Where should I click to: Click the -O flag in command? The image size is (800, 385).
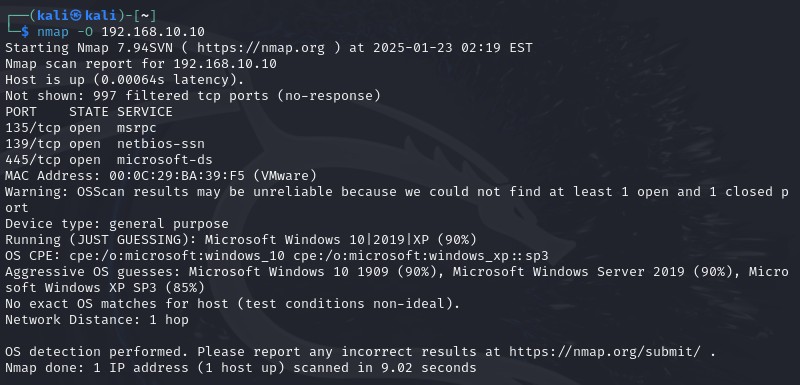pyautogui.click(x=85, y=32)
